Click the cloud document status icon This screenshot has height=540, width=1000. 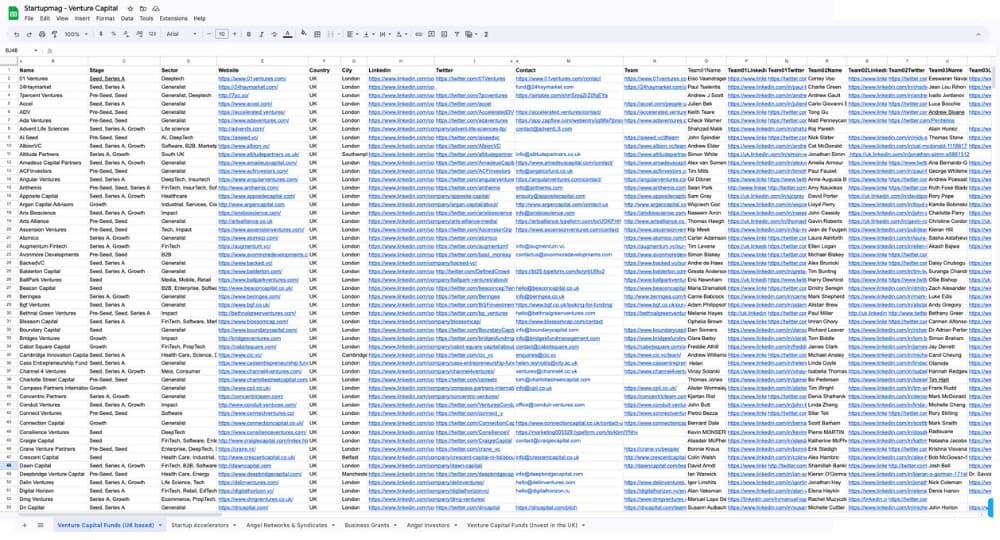156,9
